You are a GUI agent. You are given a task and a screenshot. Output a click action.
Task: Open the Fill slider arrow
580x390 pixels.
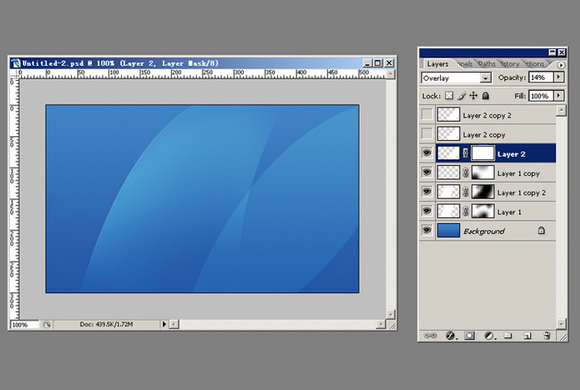pos(559,96)
